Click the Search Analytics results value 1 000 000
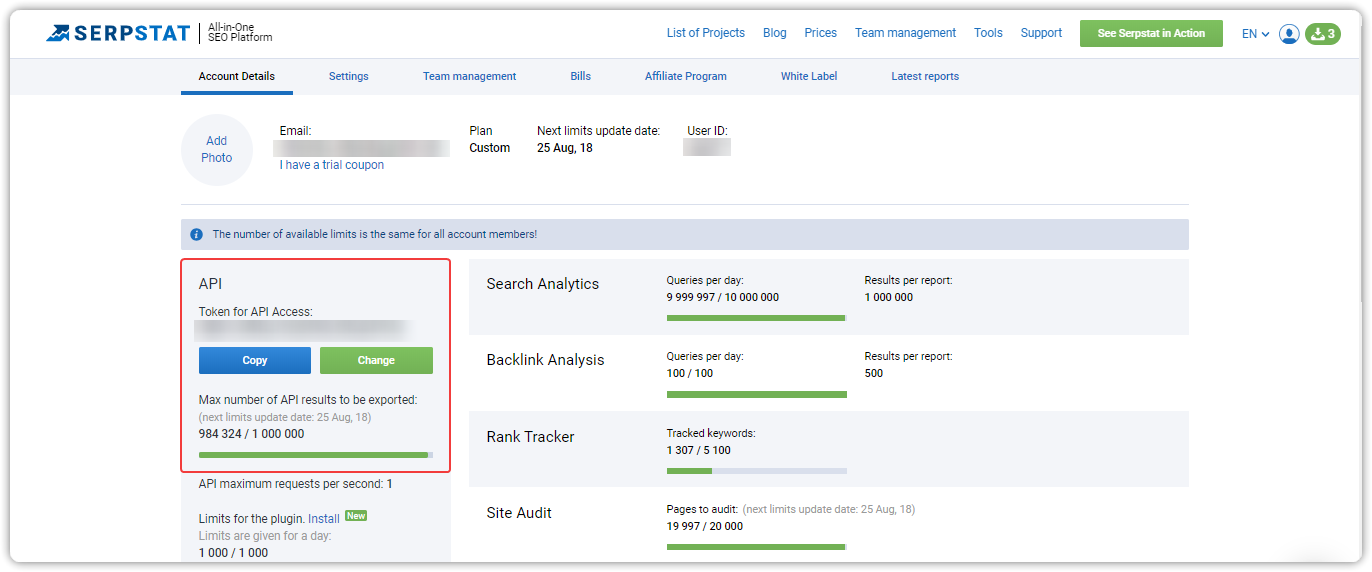This screenshot has height=572, width=1372. click(x=889, y=297)
